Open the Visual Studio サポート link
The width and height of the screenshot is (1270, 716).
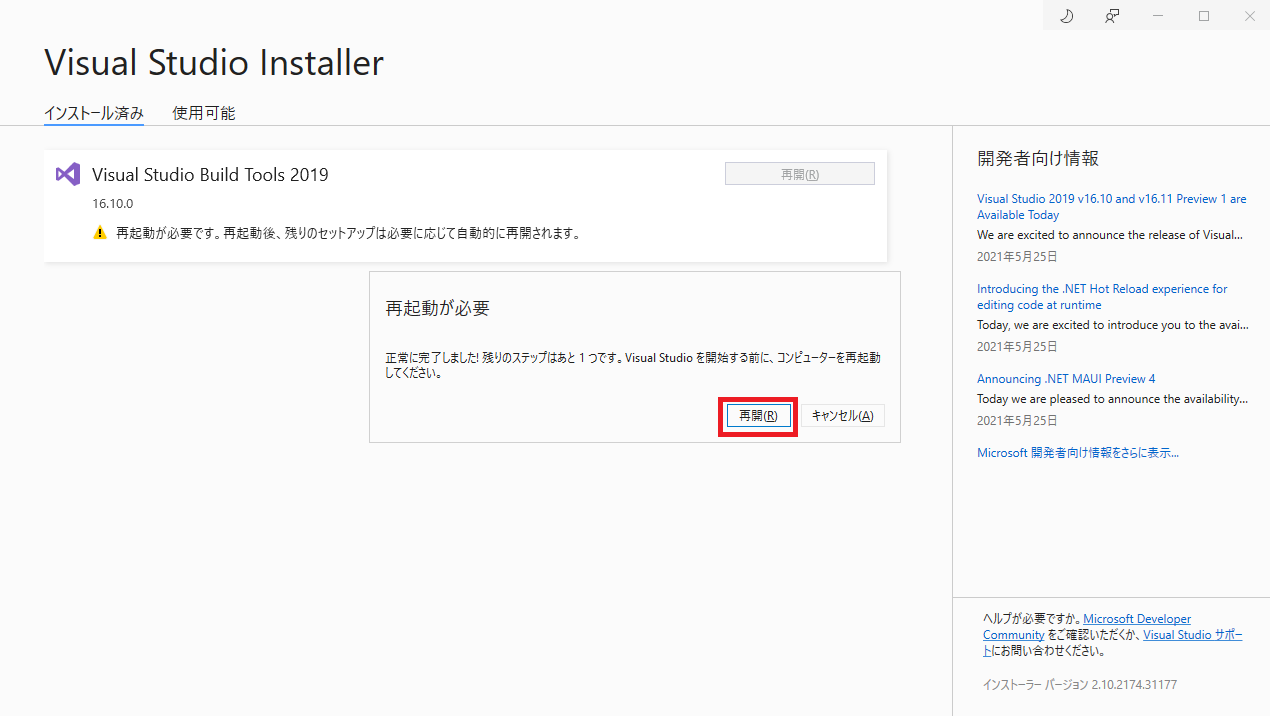pos(1192,635)
